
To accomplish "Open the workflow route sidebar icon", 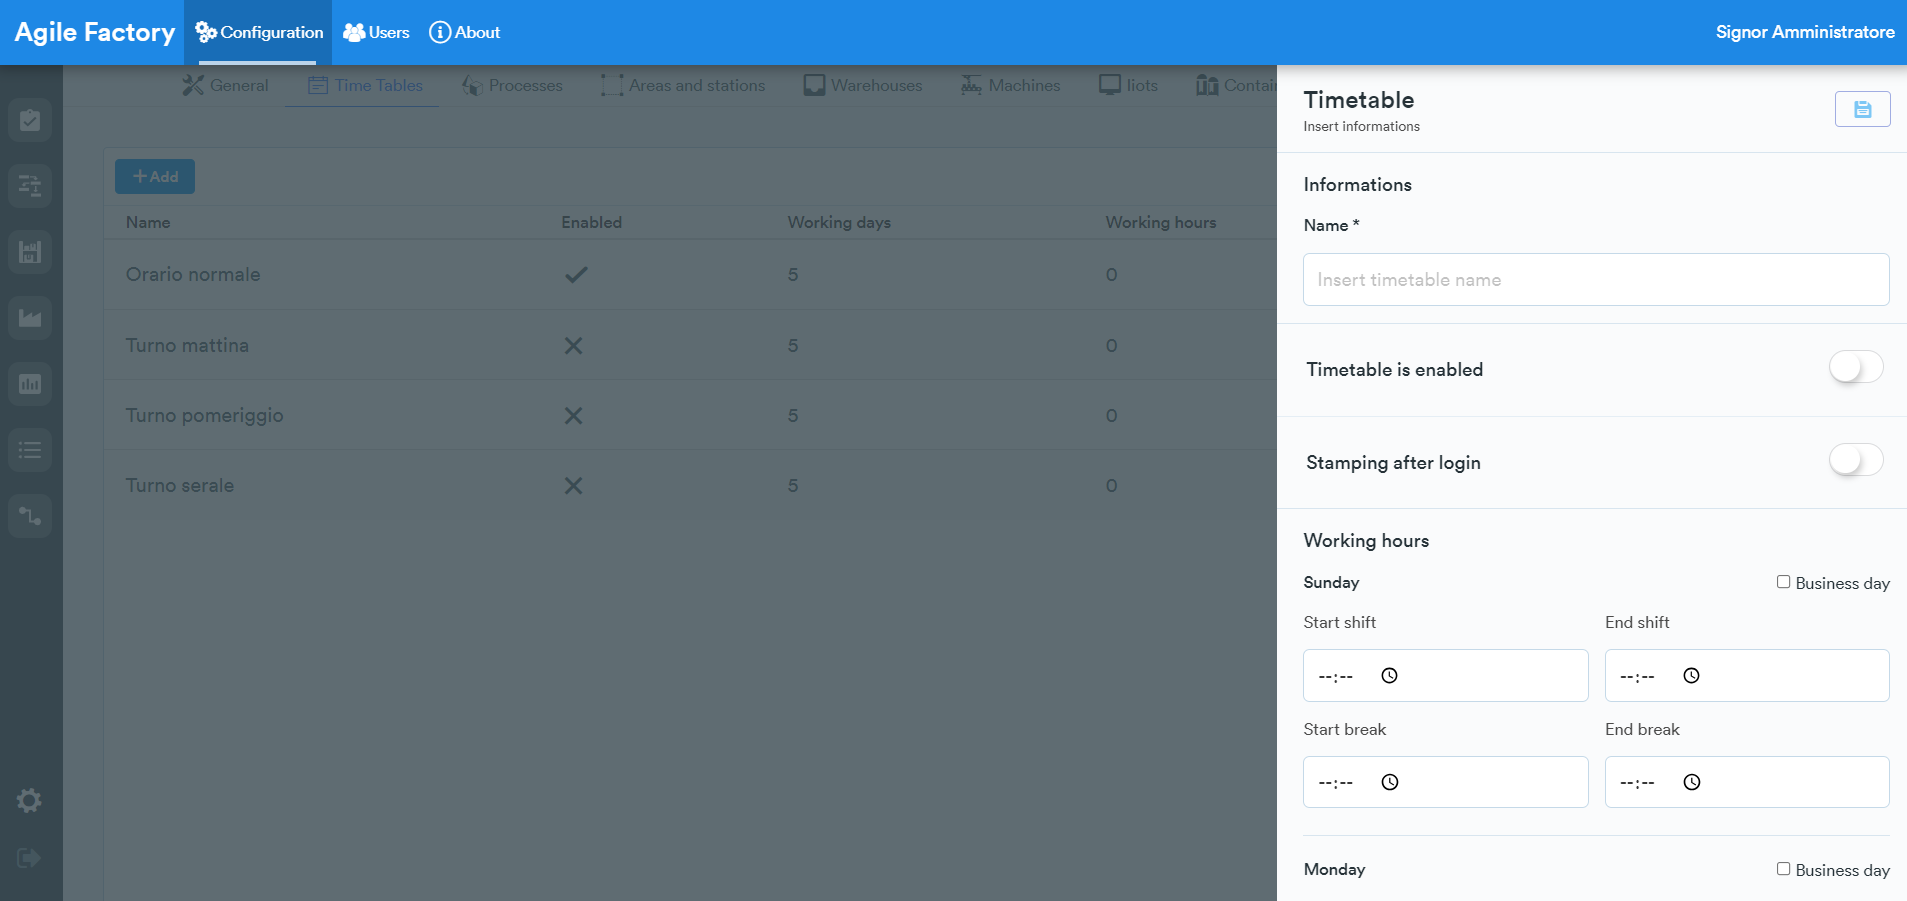I will (x=30, y=516).
